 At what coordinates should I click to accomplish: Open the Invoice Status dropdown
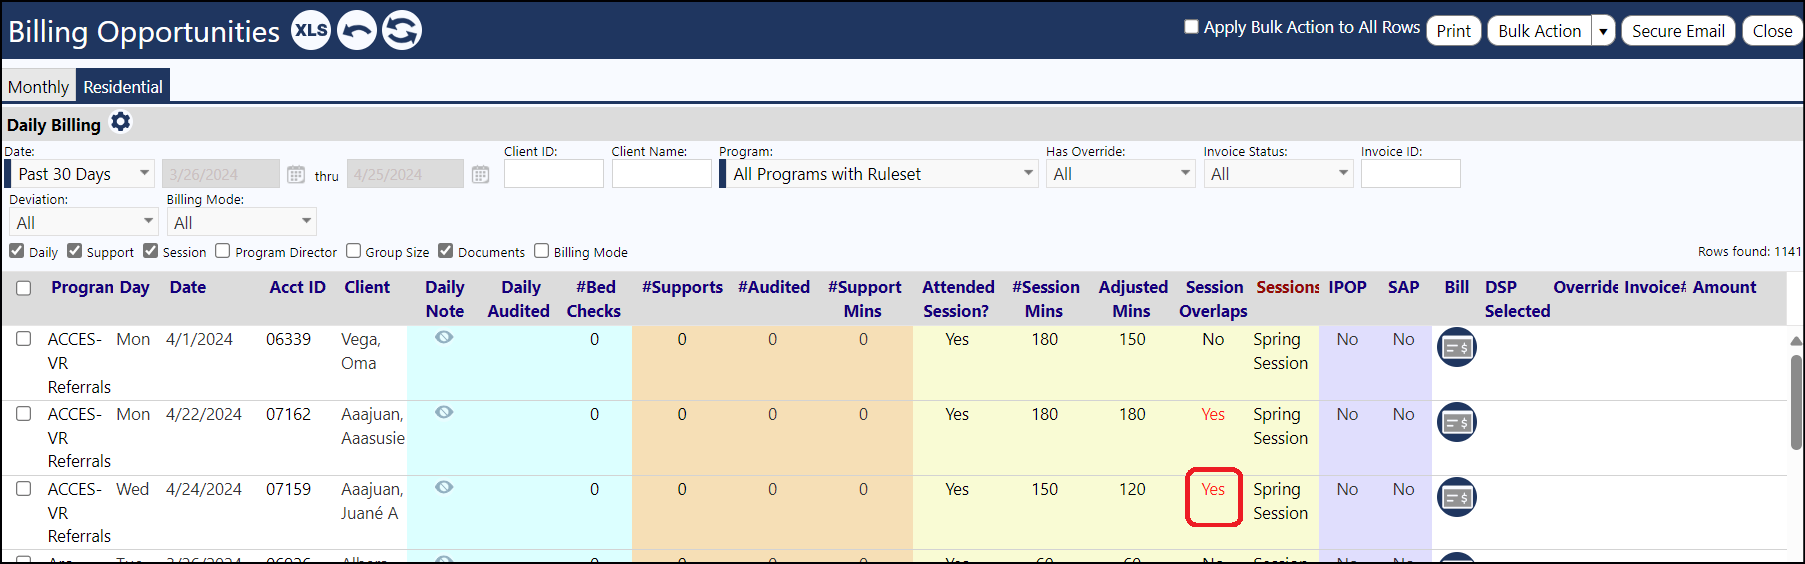coord(1278,174)
